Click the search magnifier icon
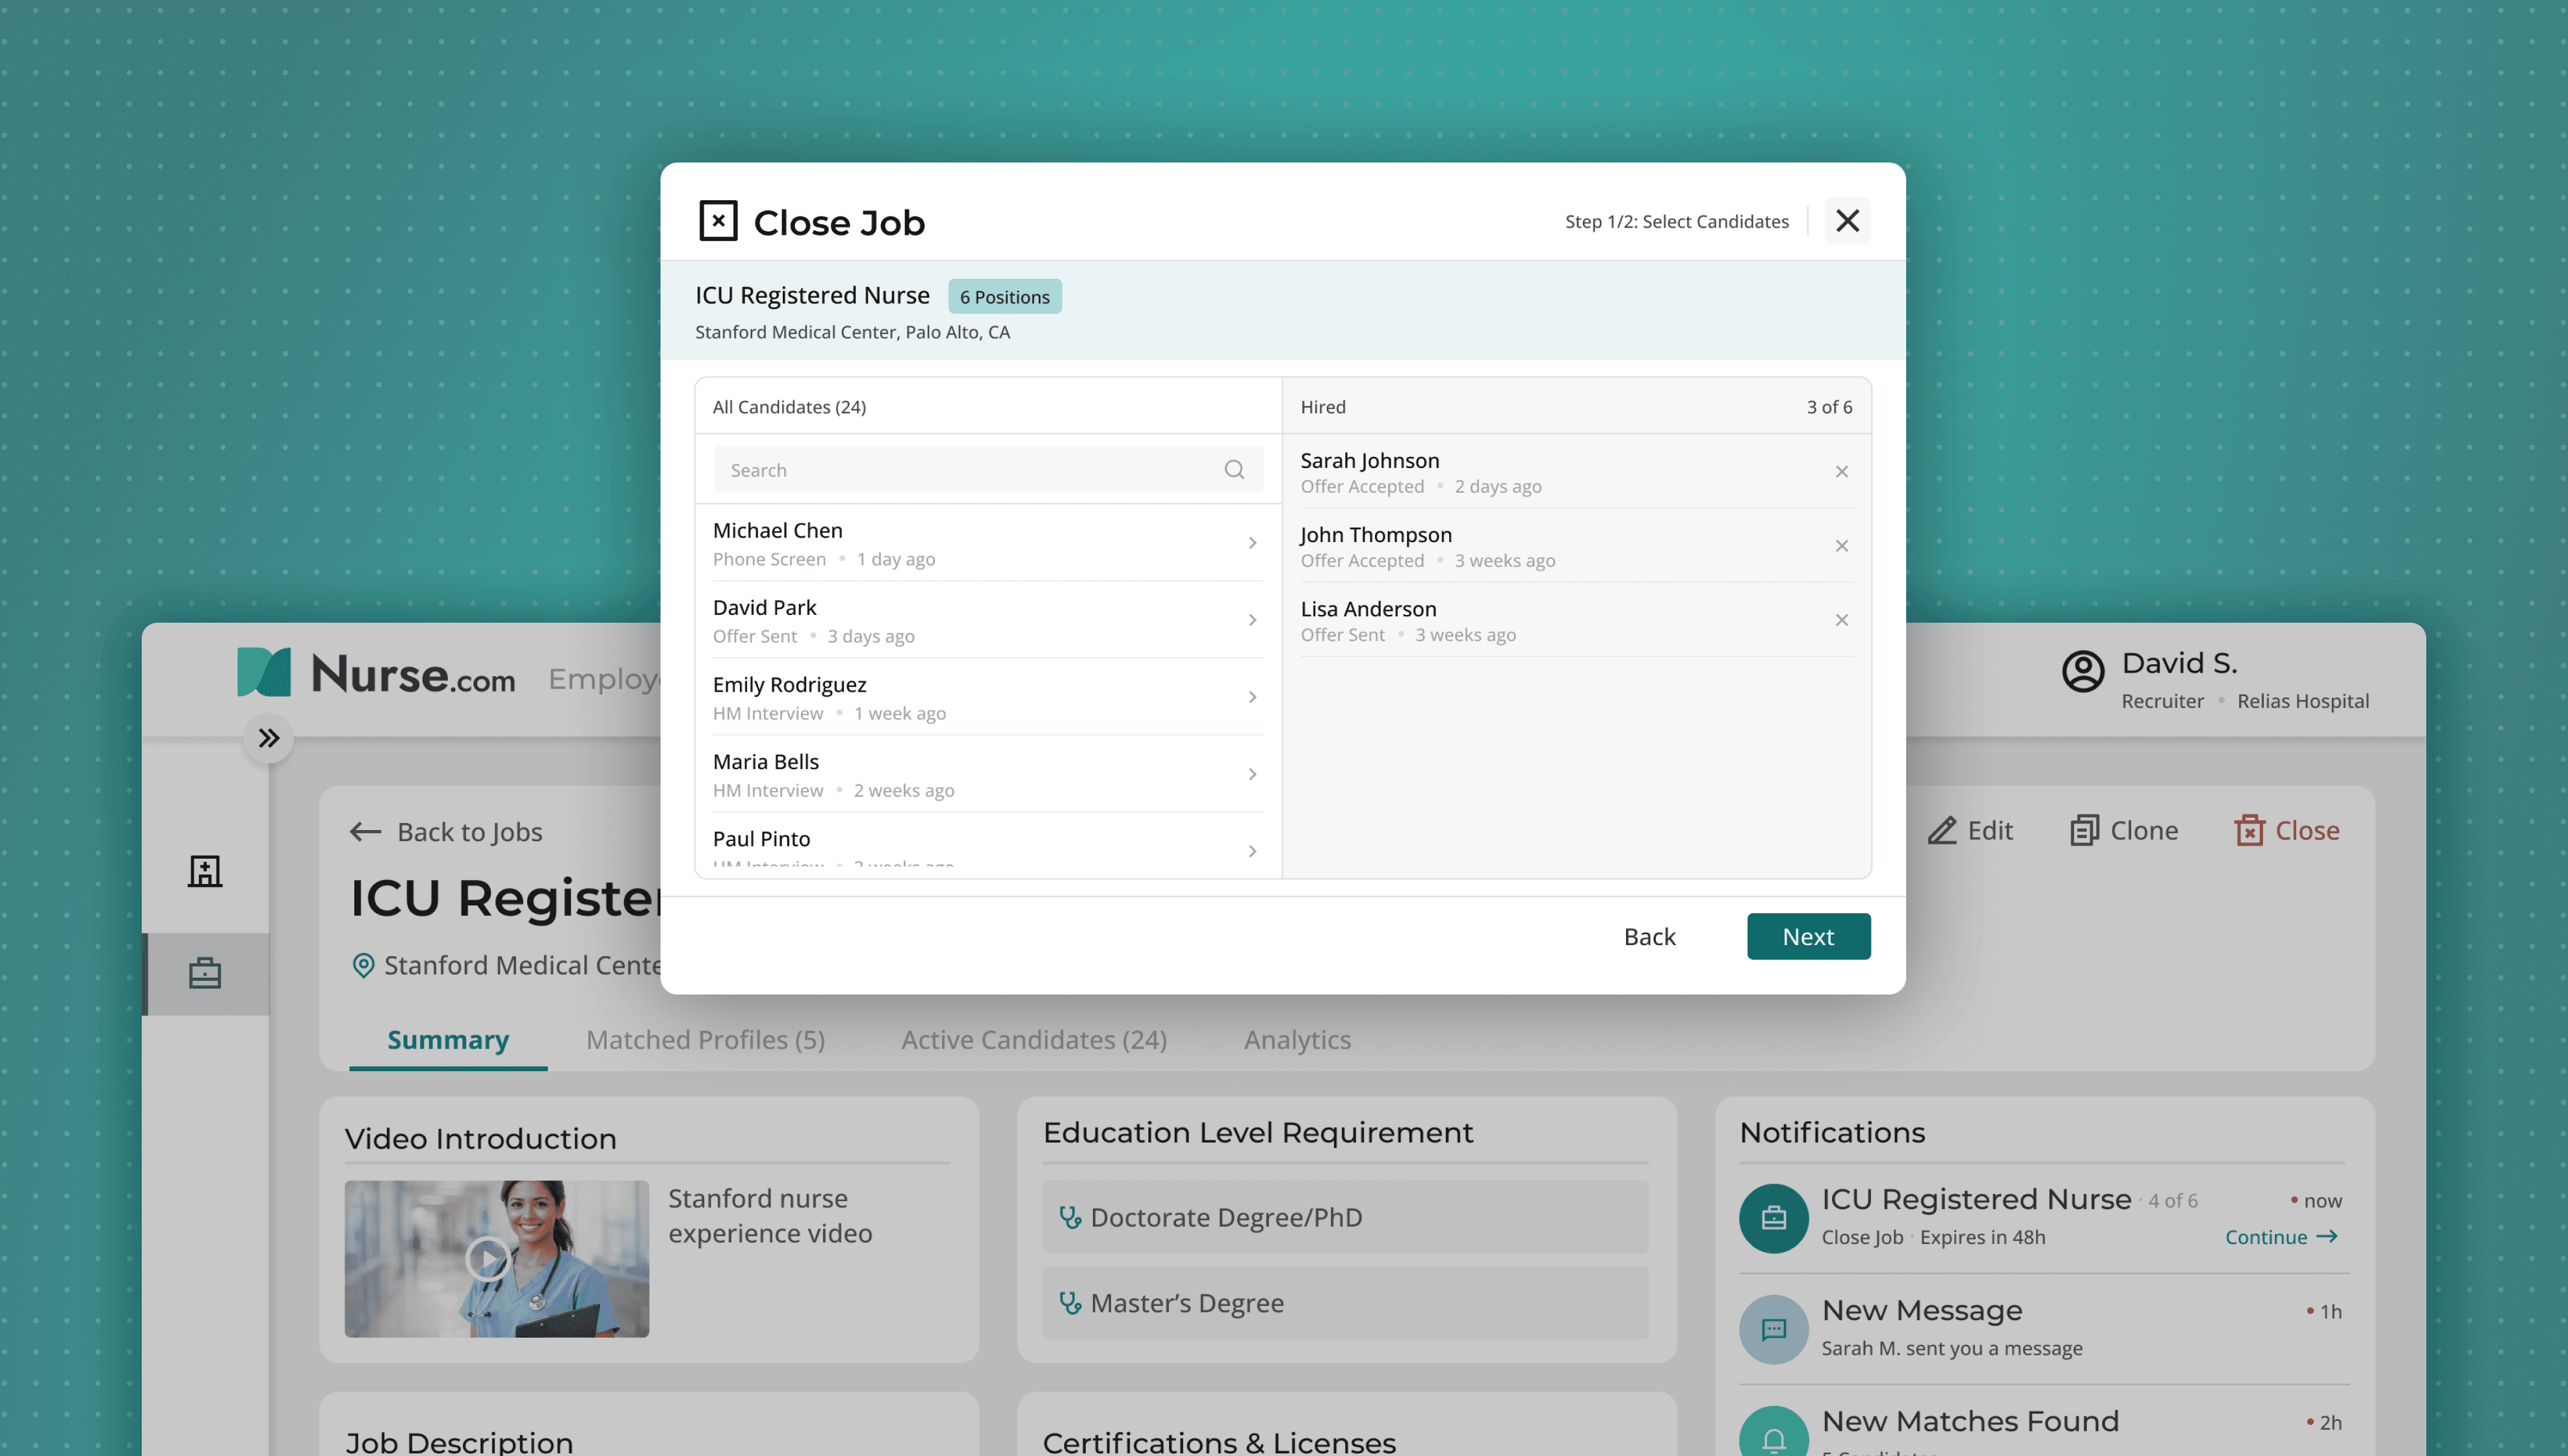The image size is (2568, 1456). click(1234, 470)
